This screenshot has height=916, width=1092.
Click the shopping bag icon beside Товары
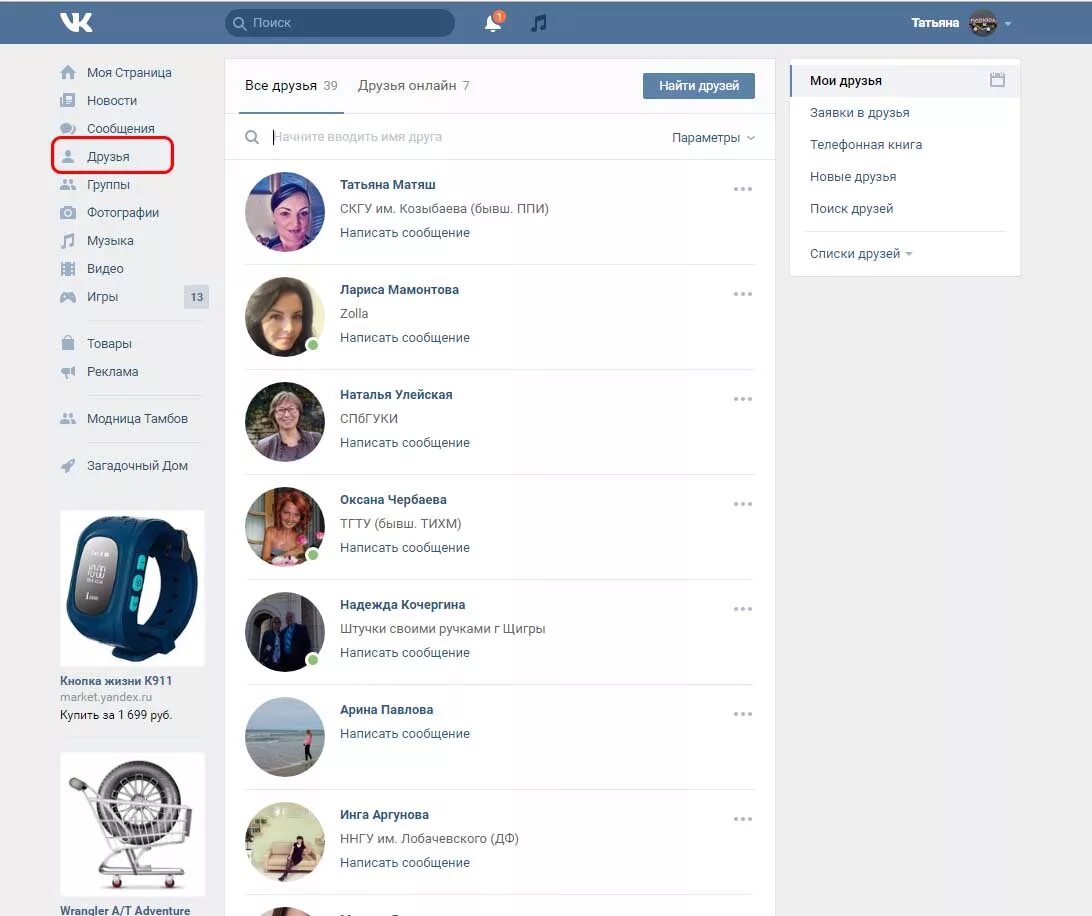[68, 343]
